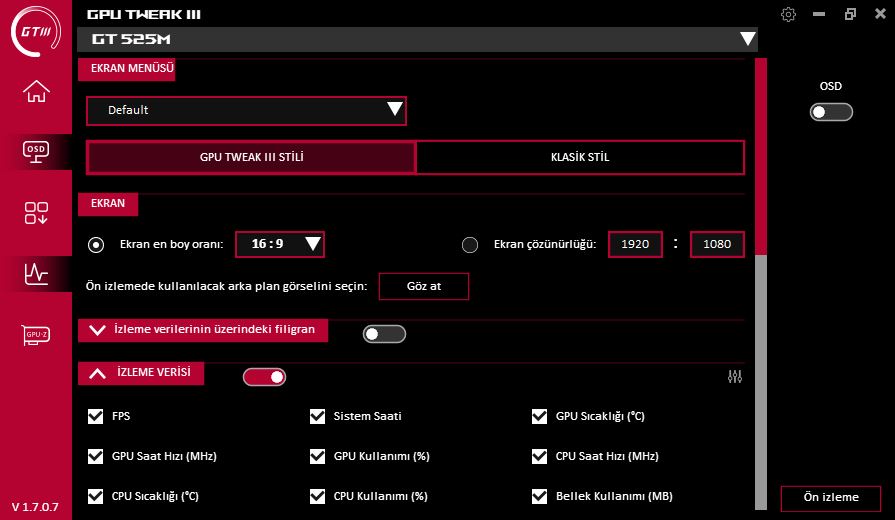Open settings gear icon
This screenshot has height=520, width=895.
point(788,14)
